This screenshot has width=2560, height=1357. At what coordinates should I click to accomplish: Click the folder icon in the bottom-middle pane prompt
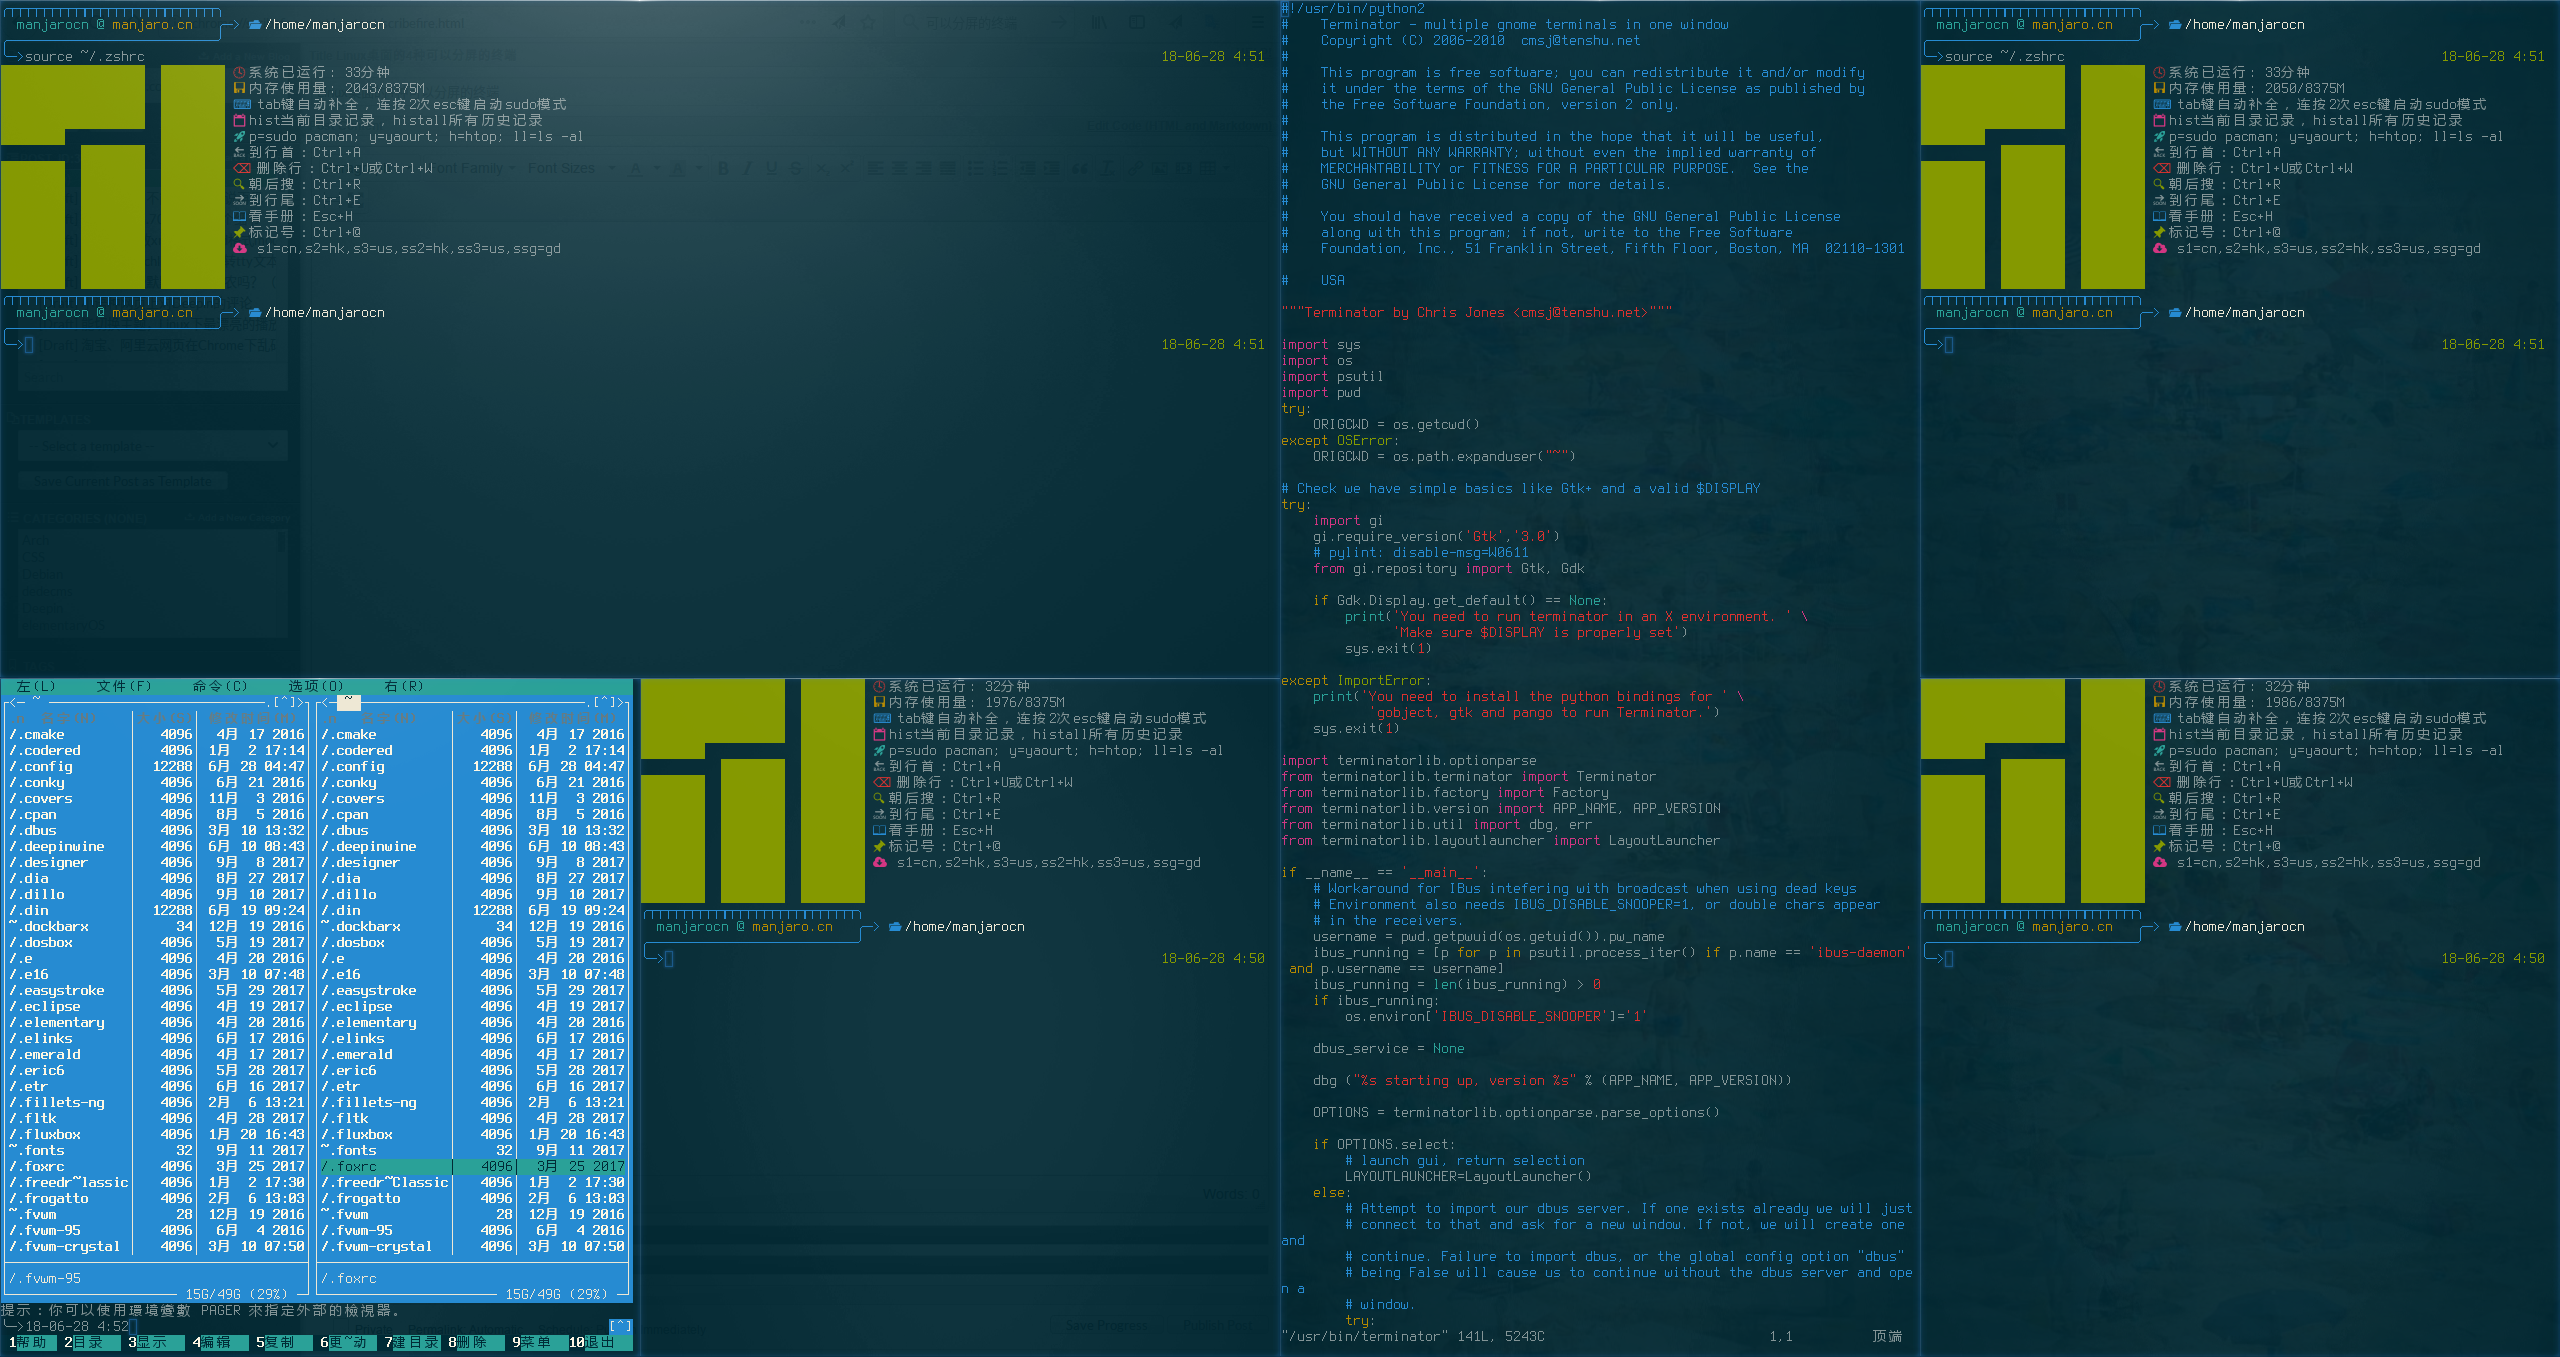click(895, 926)
